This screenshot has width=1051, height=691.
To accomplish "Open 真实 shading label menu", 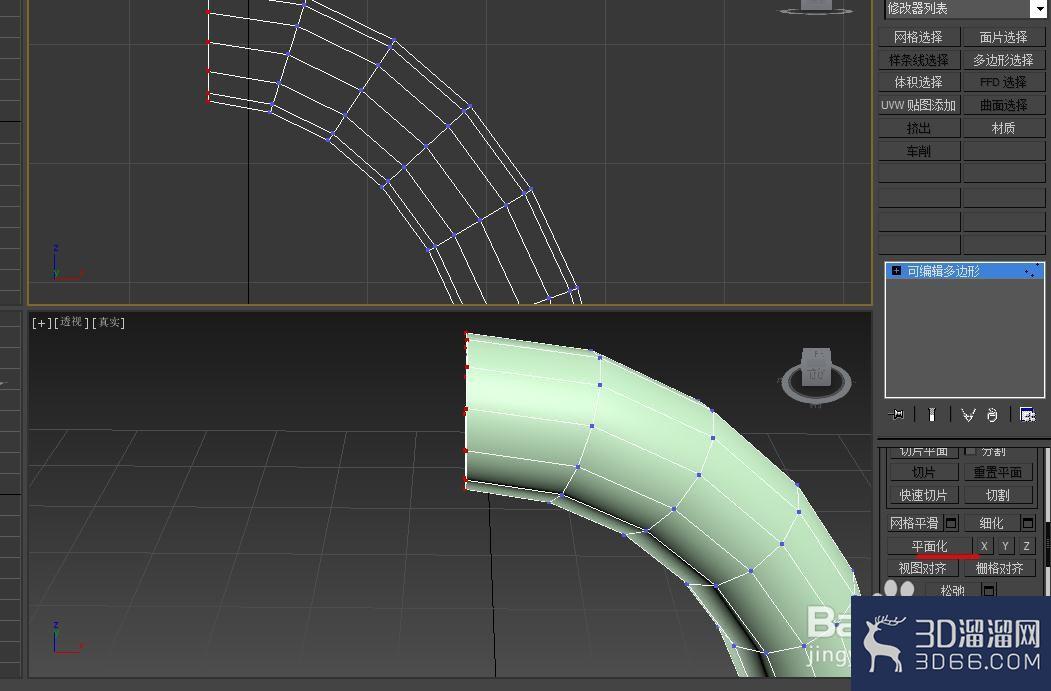I will [109, 322].
